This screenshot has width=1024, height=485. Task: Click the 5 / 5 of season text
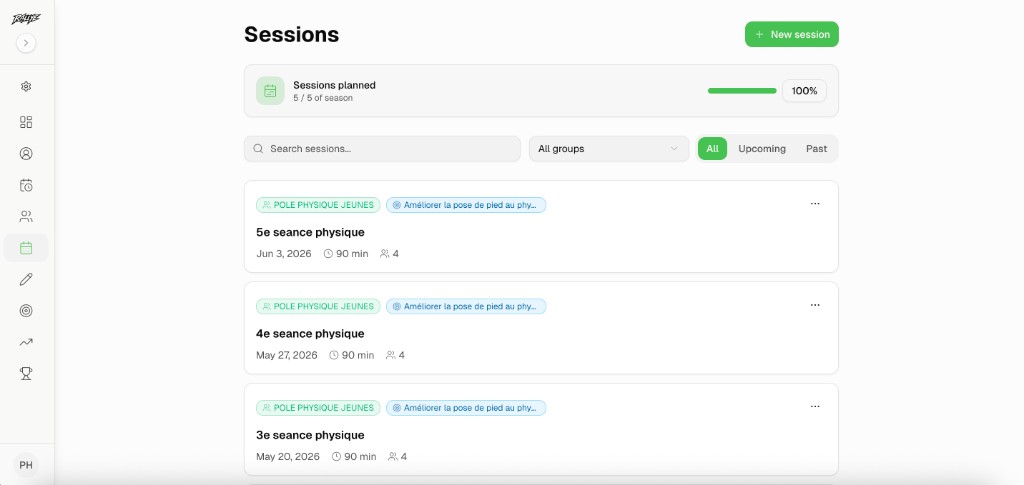323,98
